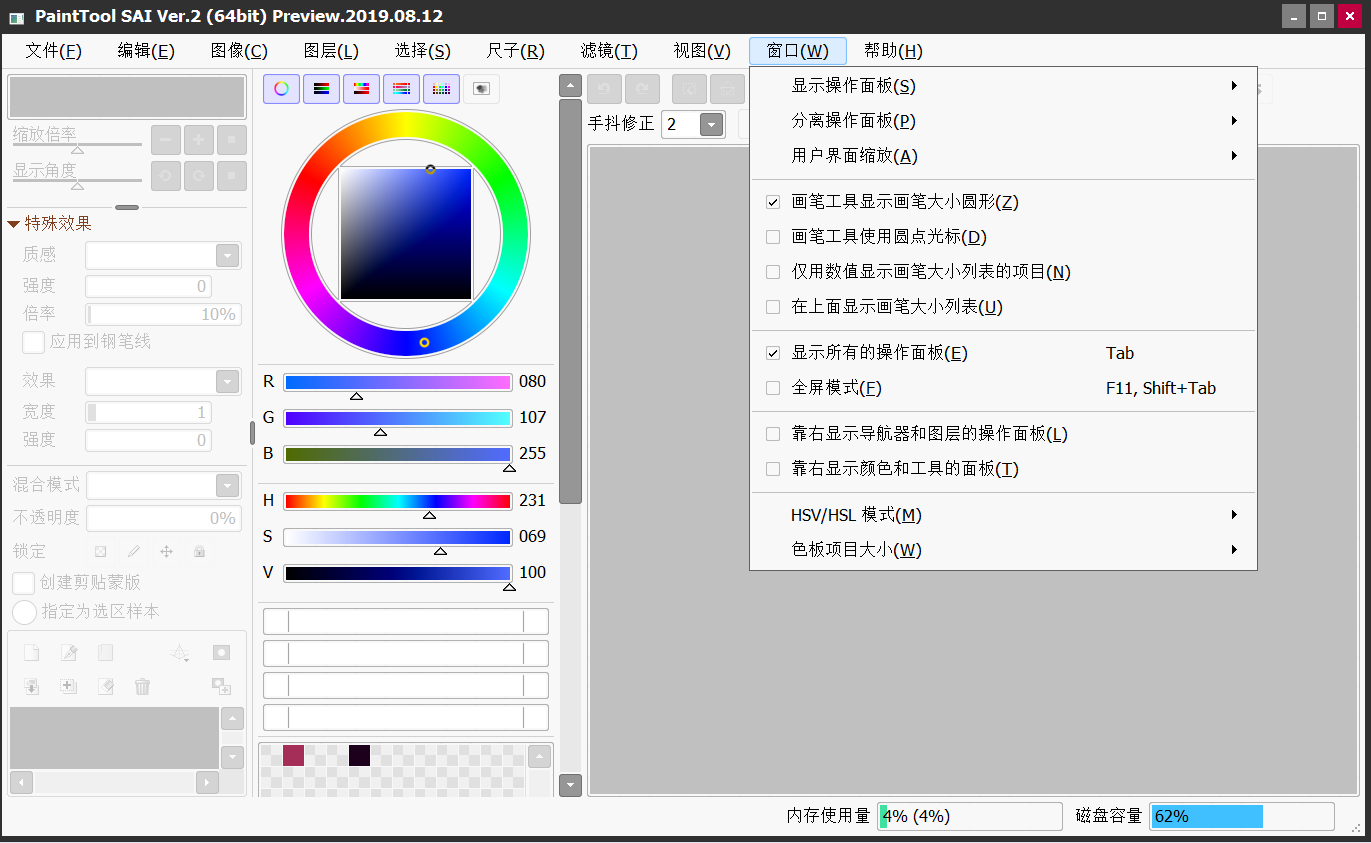1371x843 pixels.
Task: Open the 文件 menu
Action: 53,51
